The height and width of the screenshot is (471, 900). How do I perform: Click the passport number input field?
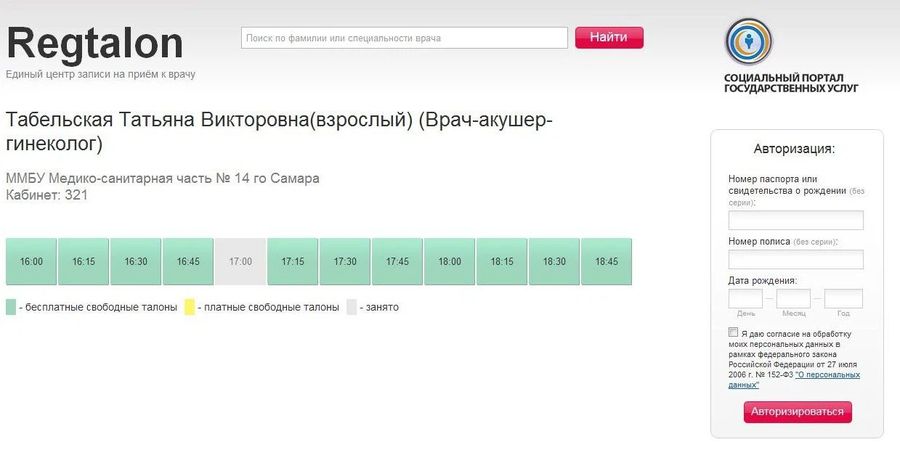796,220
